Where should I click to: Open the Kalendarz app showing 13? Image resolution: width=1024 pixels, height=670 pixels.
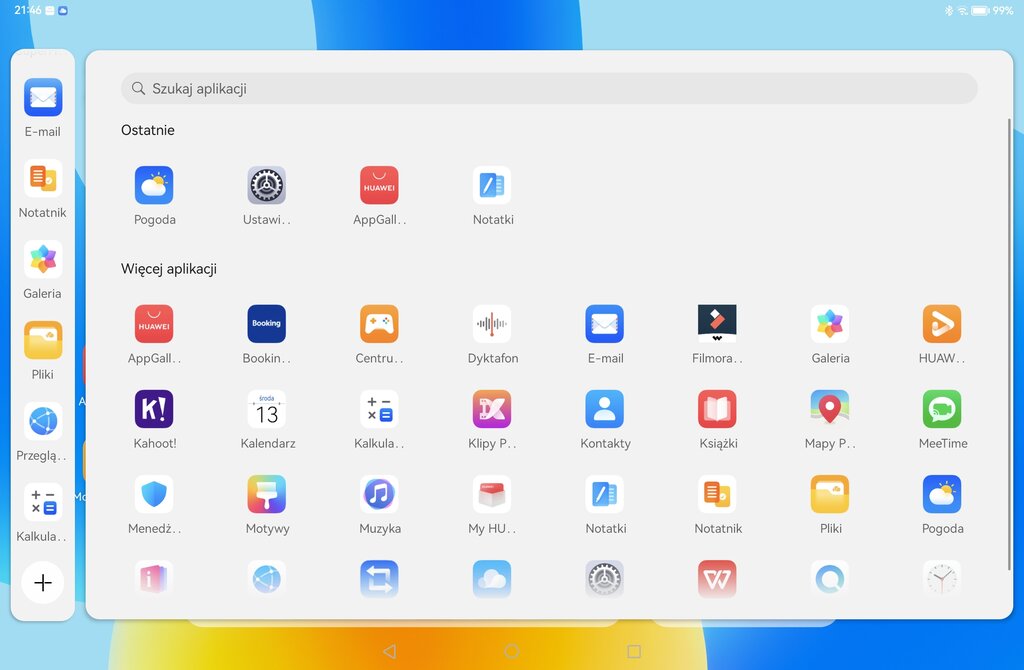pos(266,409)
